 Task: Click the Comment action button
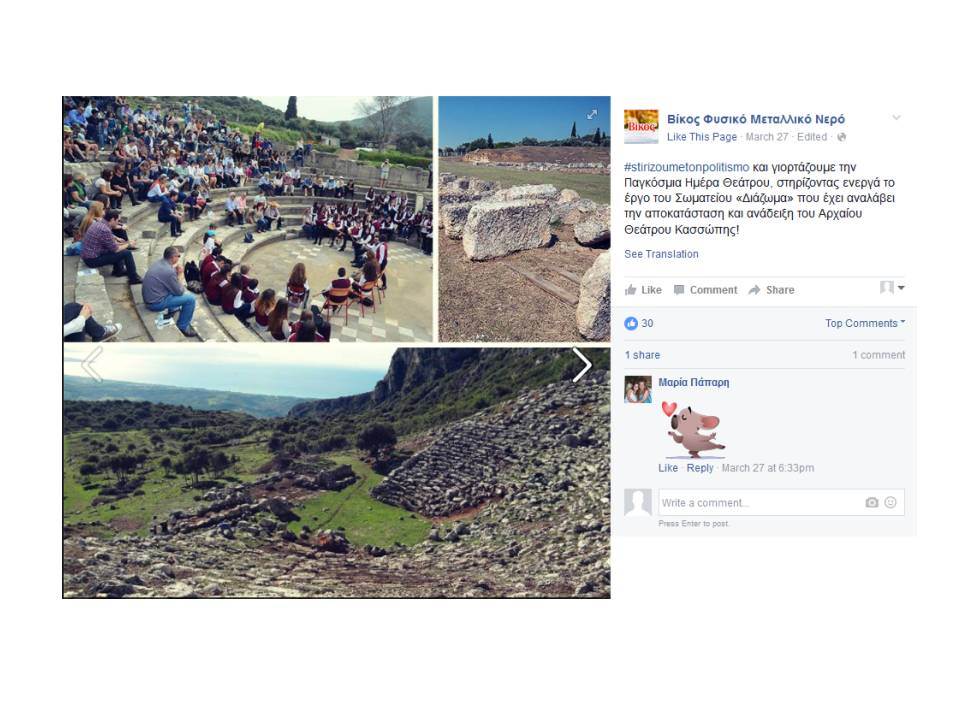point(706,290)
